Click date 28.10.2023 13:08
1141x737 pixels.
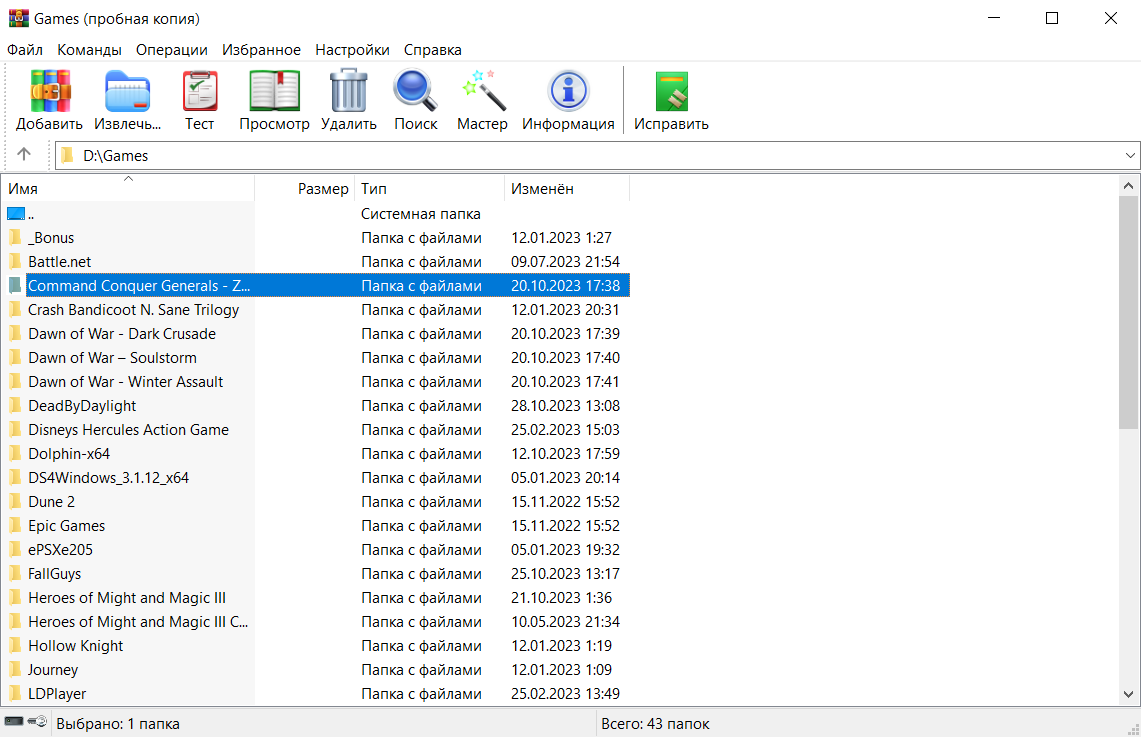coord(565,406)
